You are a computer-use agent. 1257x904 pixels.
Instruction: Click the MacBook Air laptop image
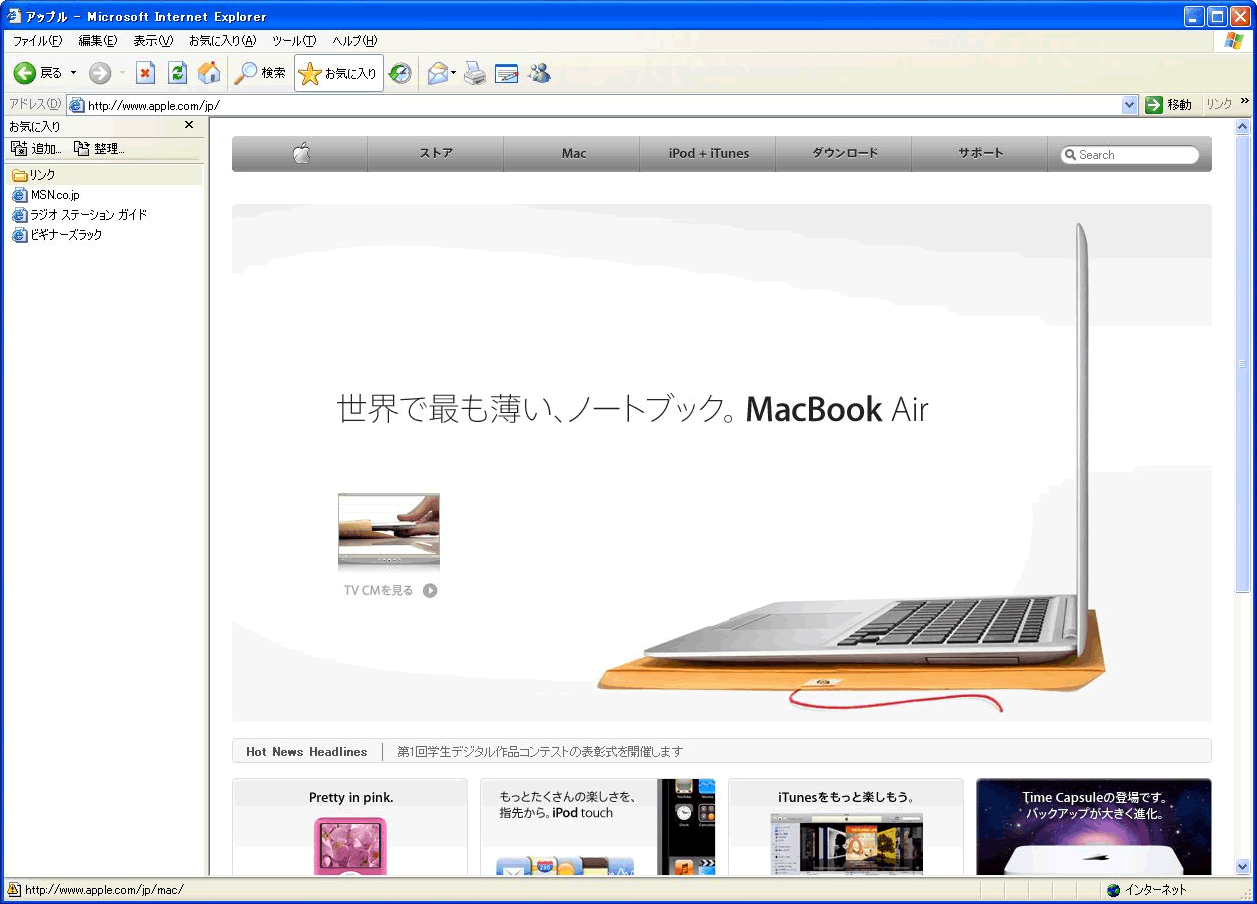850,470
